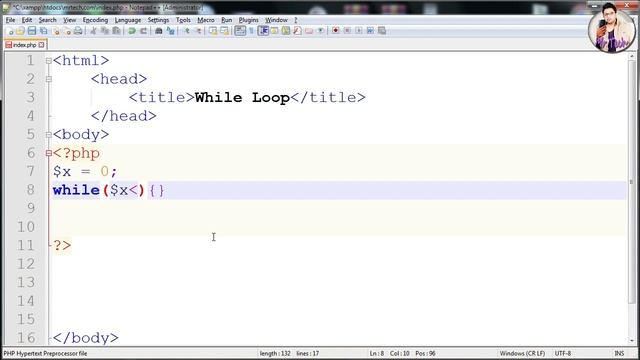Screen dimensions: 640x360
Task: Click the Playback macro icon
Action: point(359,31)
